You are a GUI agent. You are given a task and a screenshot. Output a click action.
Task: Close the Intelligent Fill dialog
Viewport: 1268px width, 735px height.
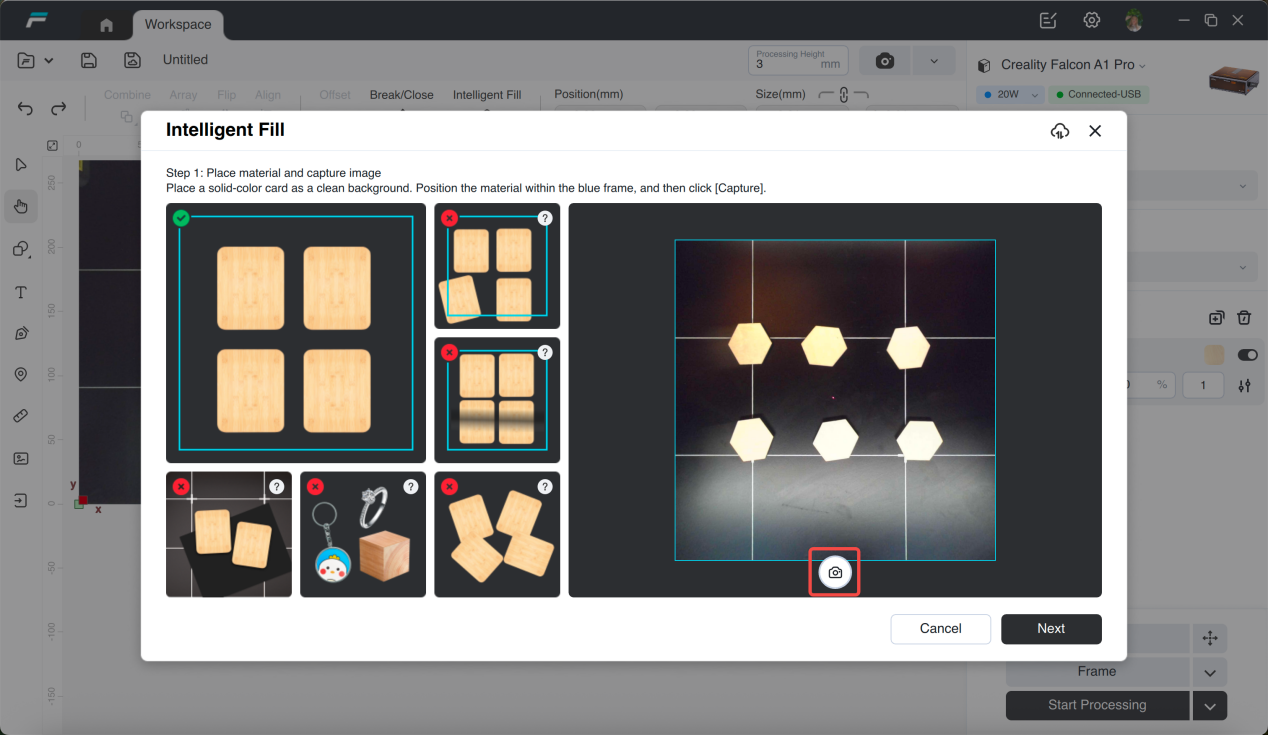tap(1095, 131)
